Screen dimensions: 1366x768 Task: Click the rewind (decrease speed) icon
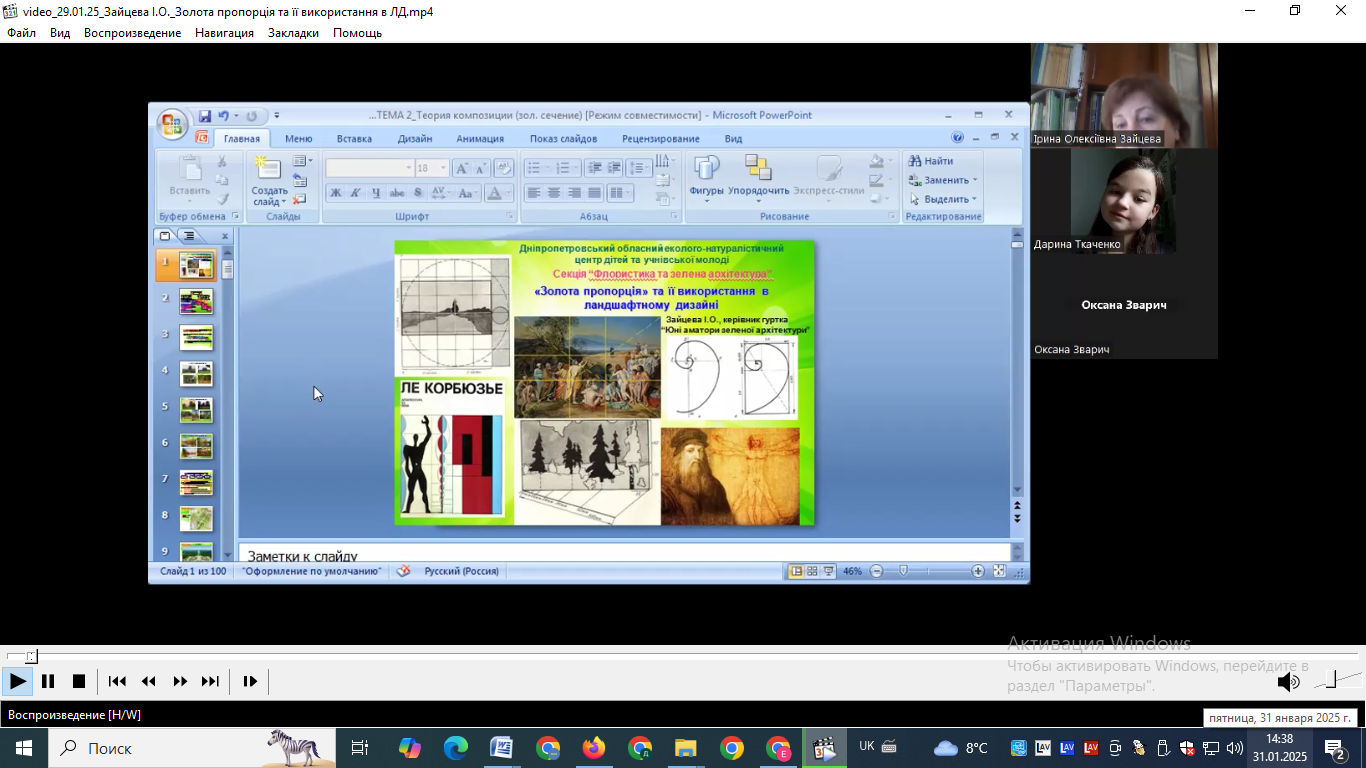(148, 681)
